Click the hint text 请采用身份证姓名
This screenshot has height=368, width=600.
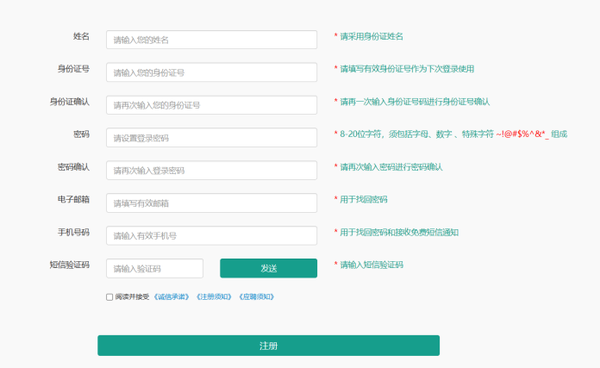372,37
